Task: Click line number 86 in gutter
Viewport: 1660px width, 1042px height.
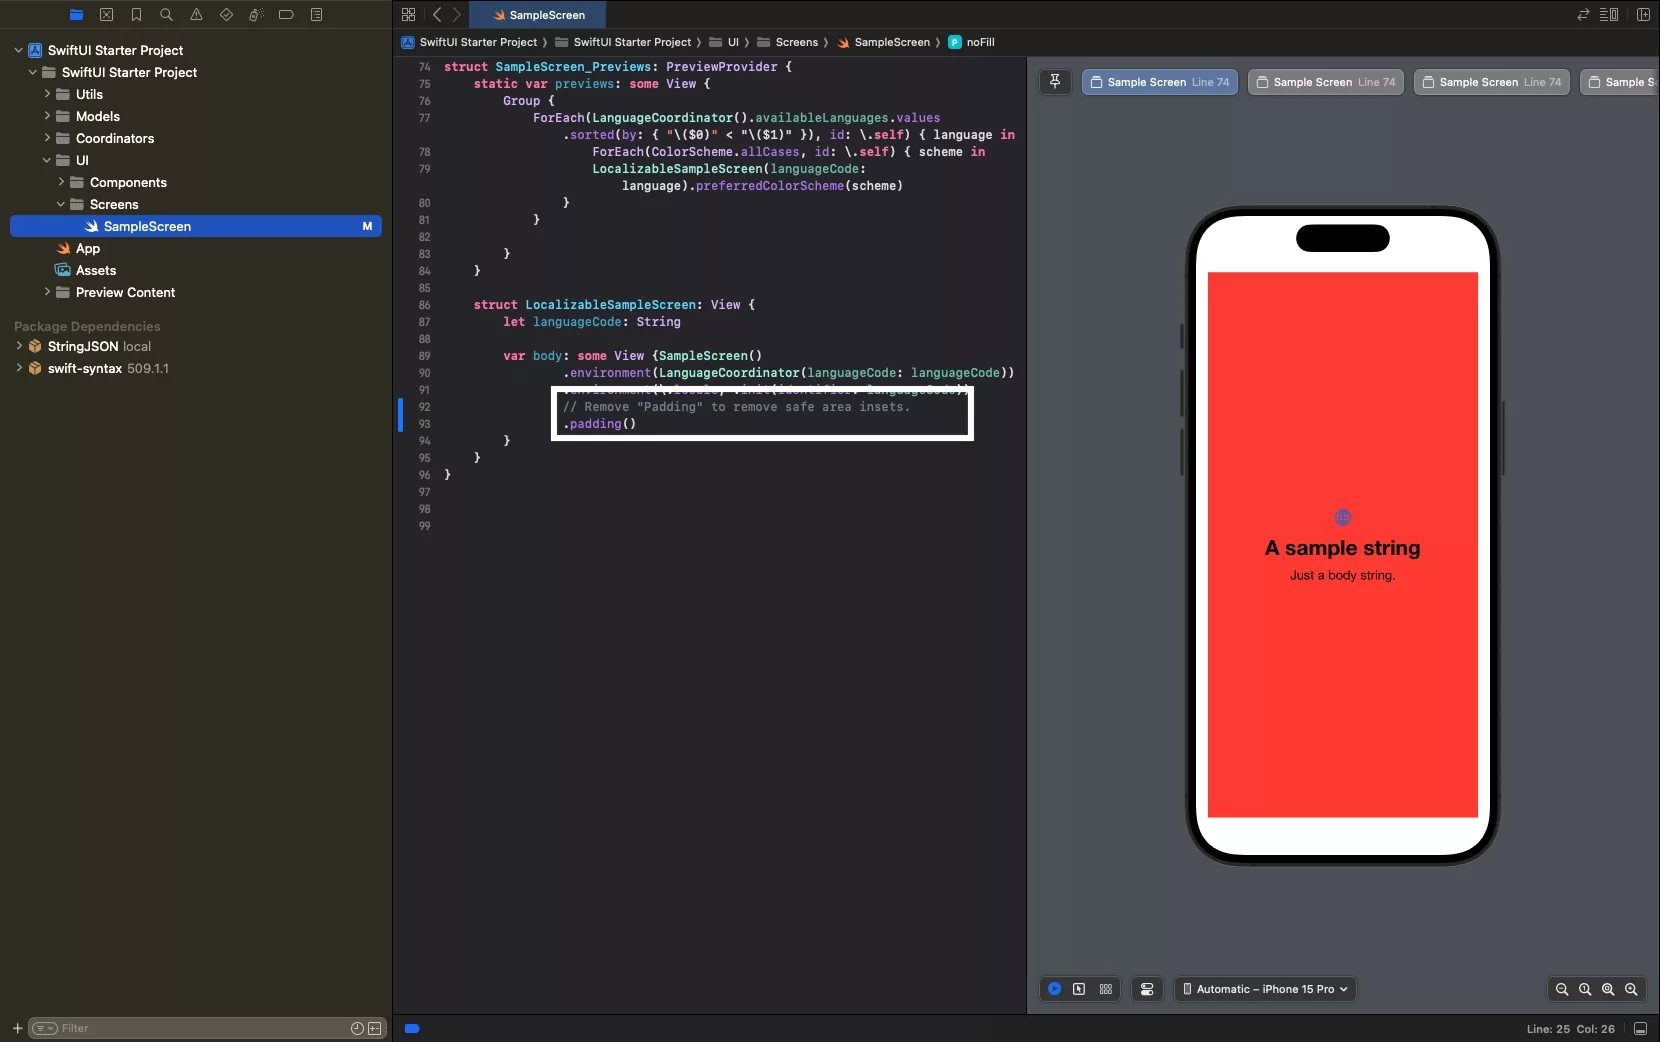Action: coord(424,305)
